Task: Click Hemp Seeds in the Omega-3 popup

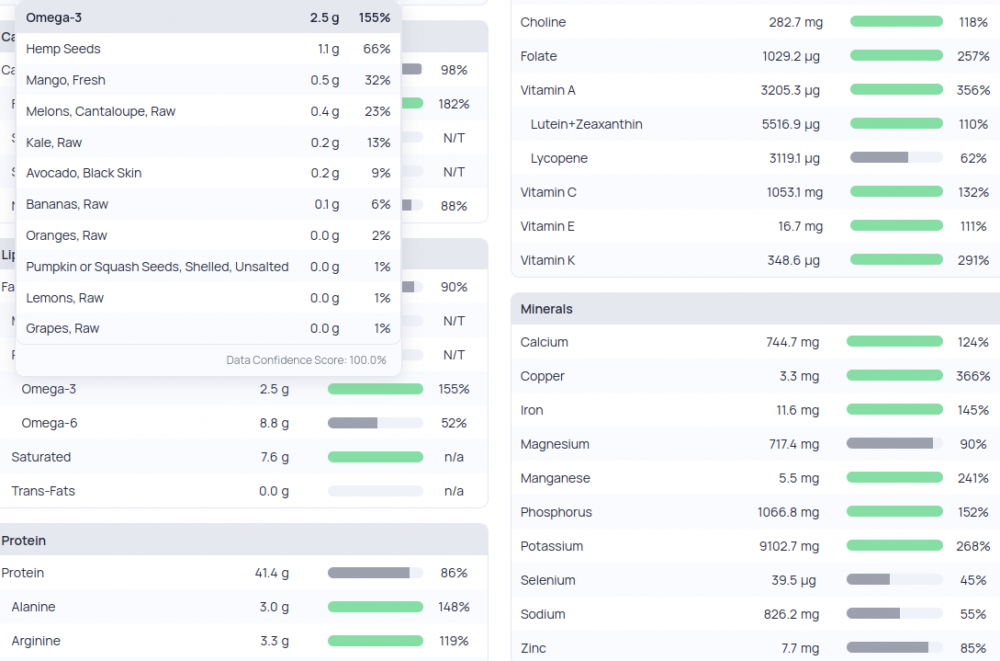Action: pos(63,49)
